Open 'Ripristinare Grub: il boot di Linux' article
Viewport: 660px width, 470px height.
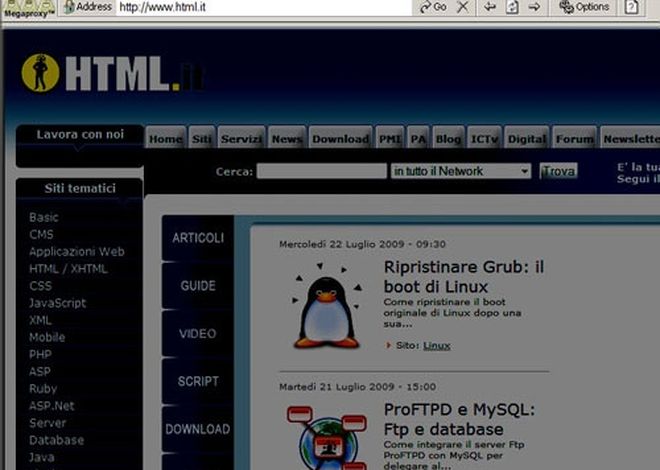click(464, 276)
